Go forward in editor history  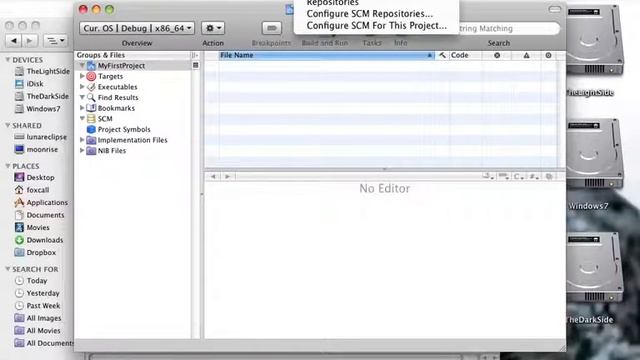pos(227,176)
